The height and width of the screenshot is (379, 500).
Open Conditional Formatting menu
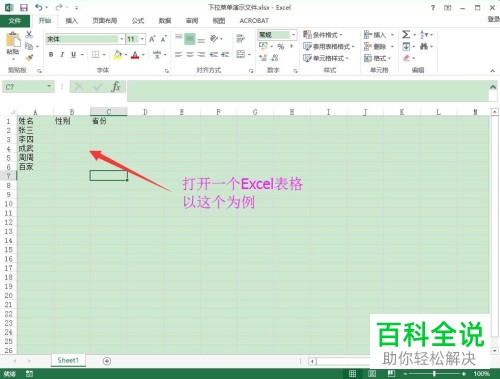click(x=323, y=35)
